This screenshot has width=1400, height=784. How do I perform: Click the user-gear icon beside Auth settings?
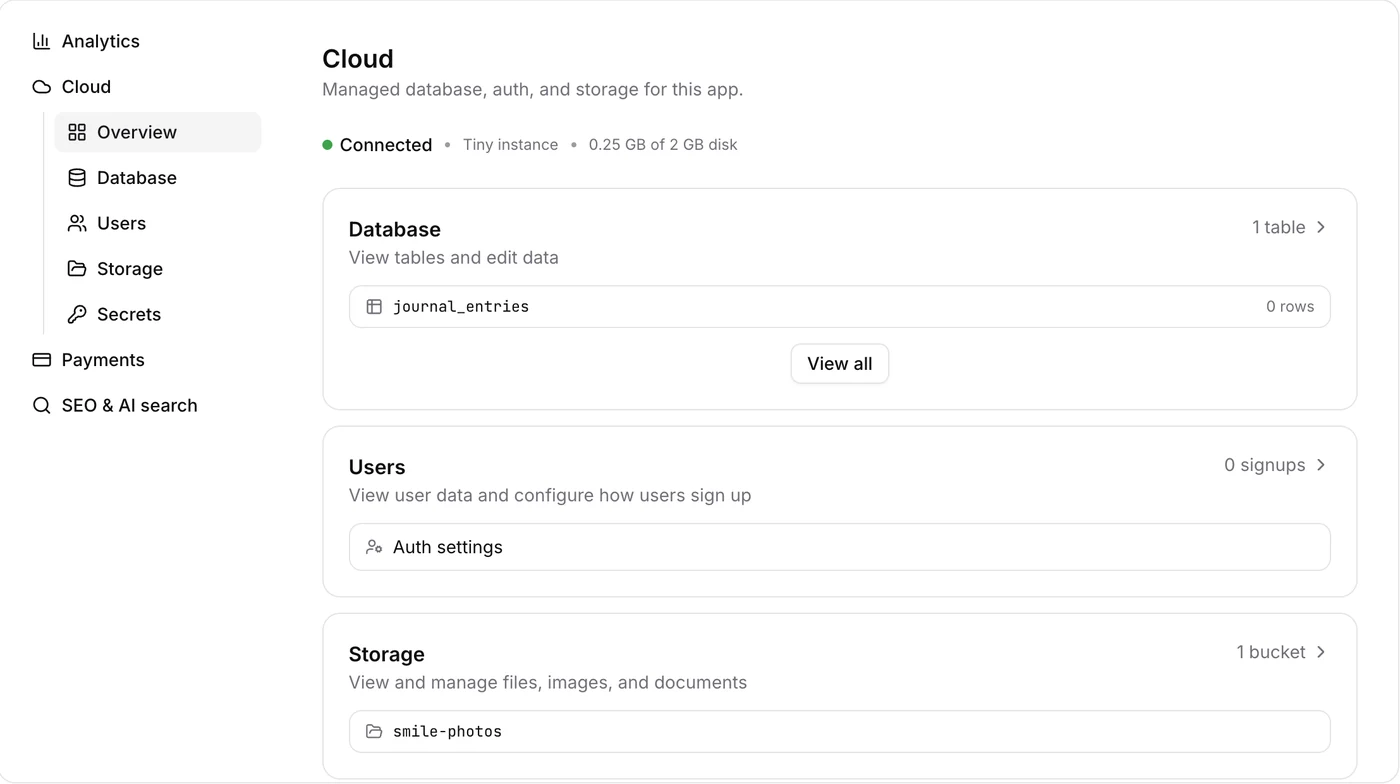point(374,547)
